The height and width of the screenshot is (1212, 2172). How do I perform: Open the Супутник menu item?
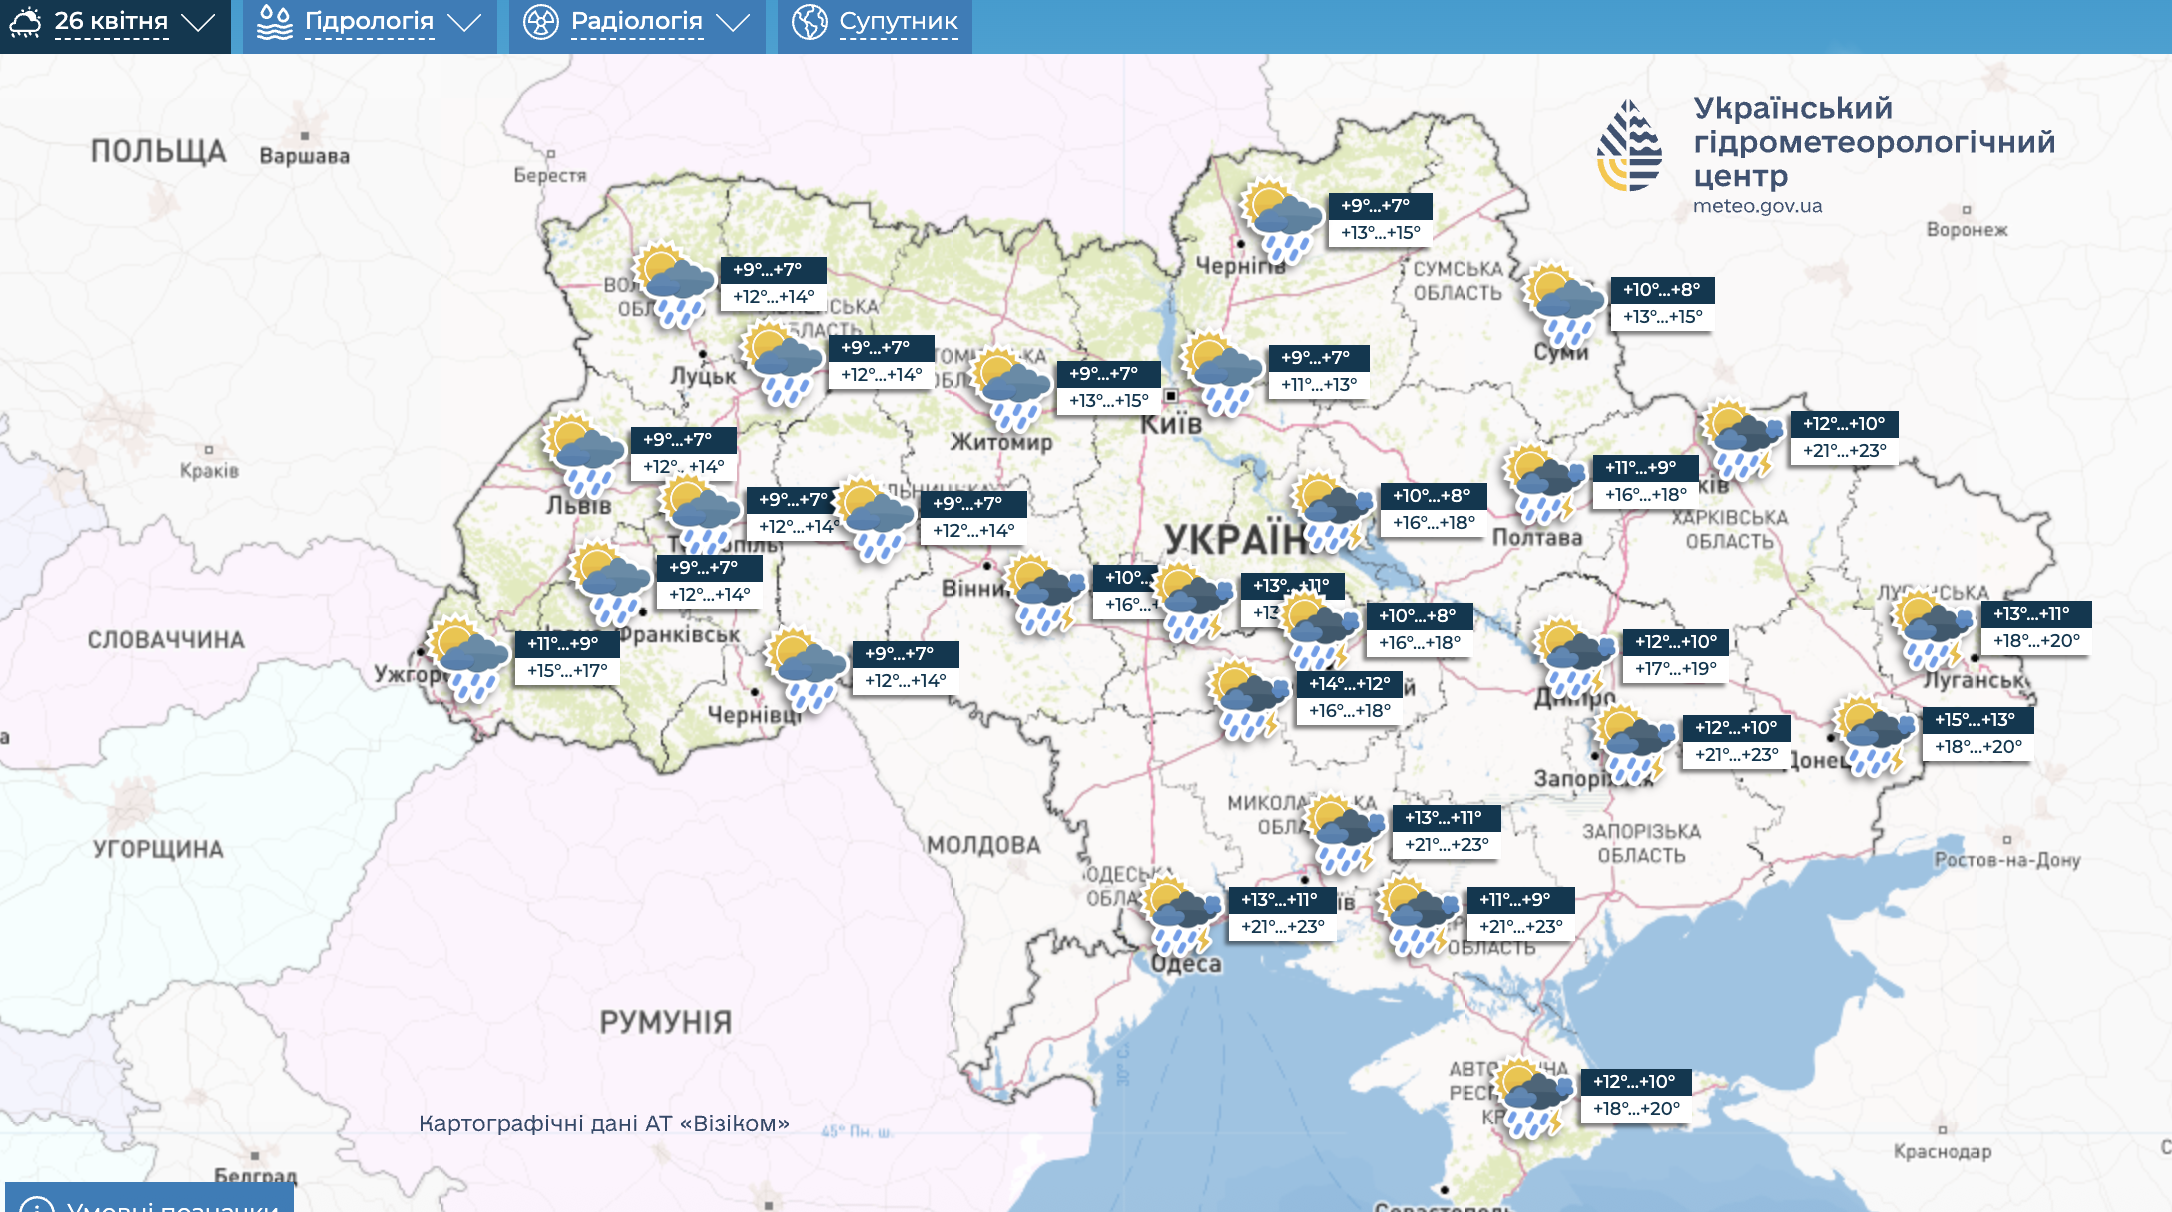click(898, 22)
